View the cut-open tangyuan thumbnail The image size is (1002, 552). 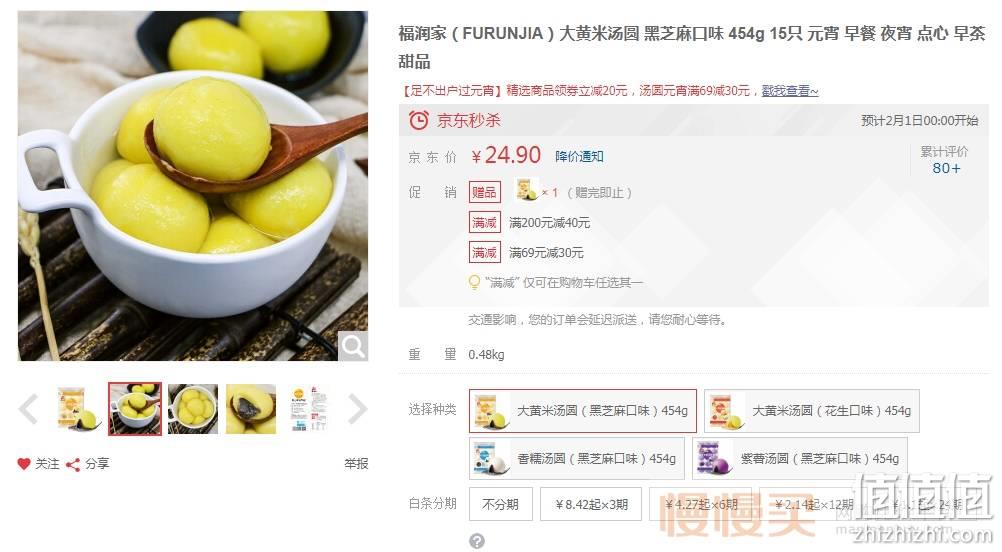point(250,409)
